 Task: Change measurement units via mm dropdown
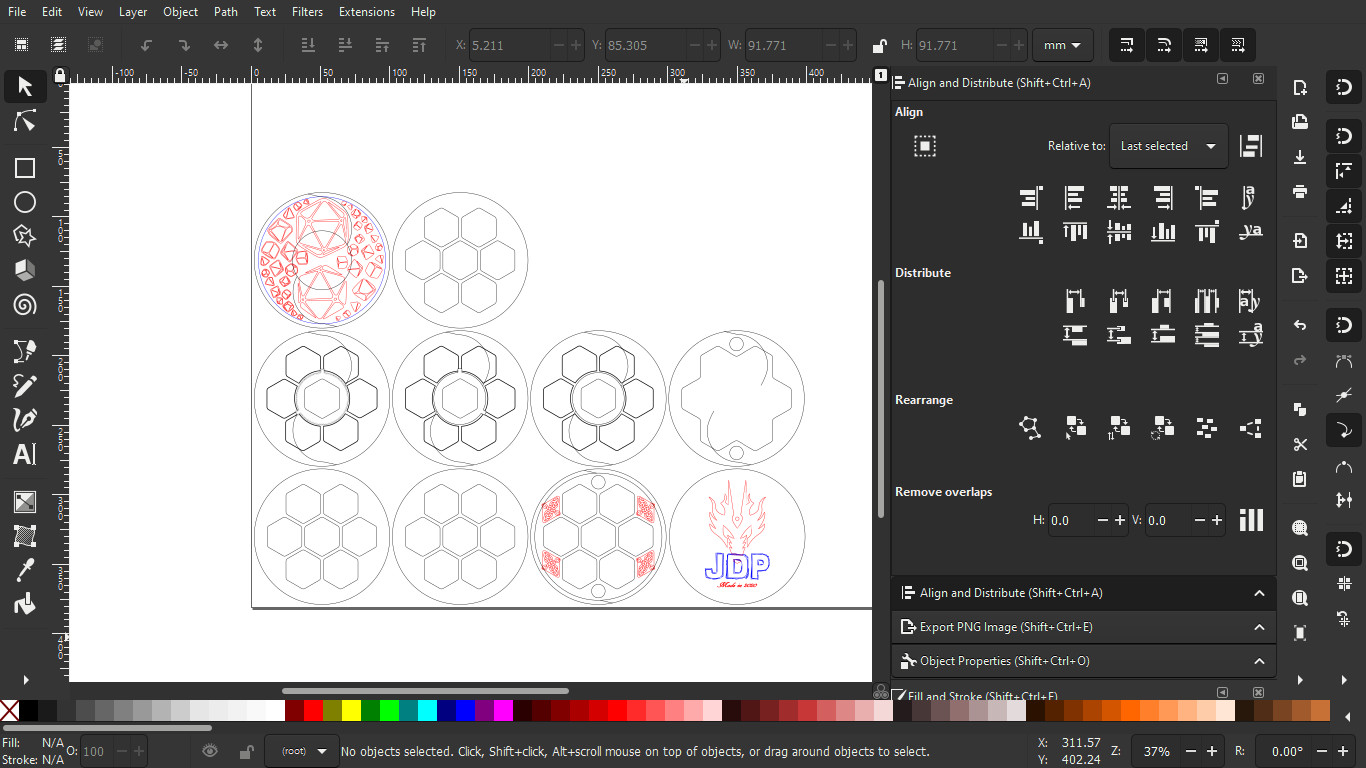point(1063,45)
